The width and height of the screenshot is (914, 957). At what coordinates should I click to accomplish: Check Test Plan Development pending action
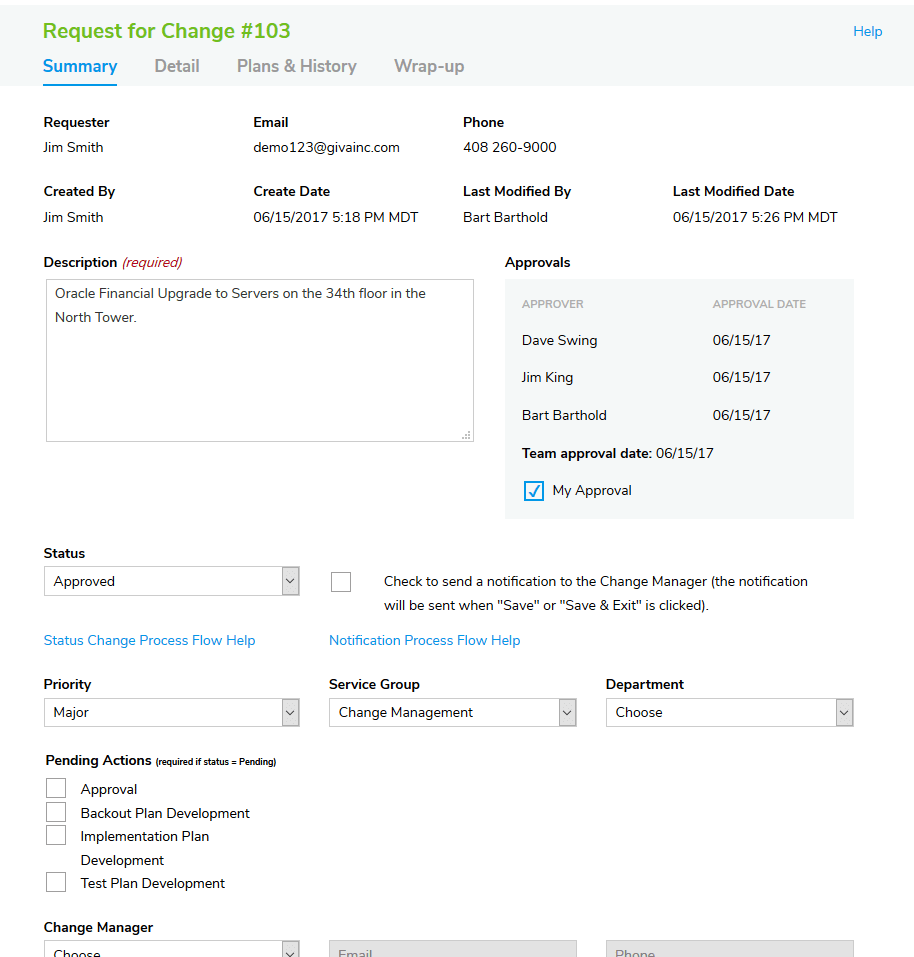pos(56,881)
